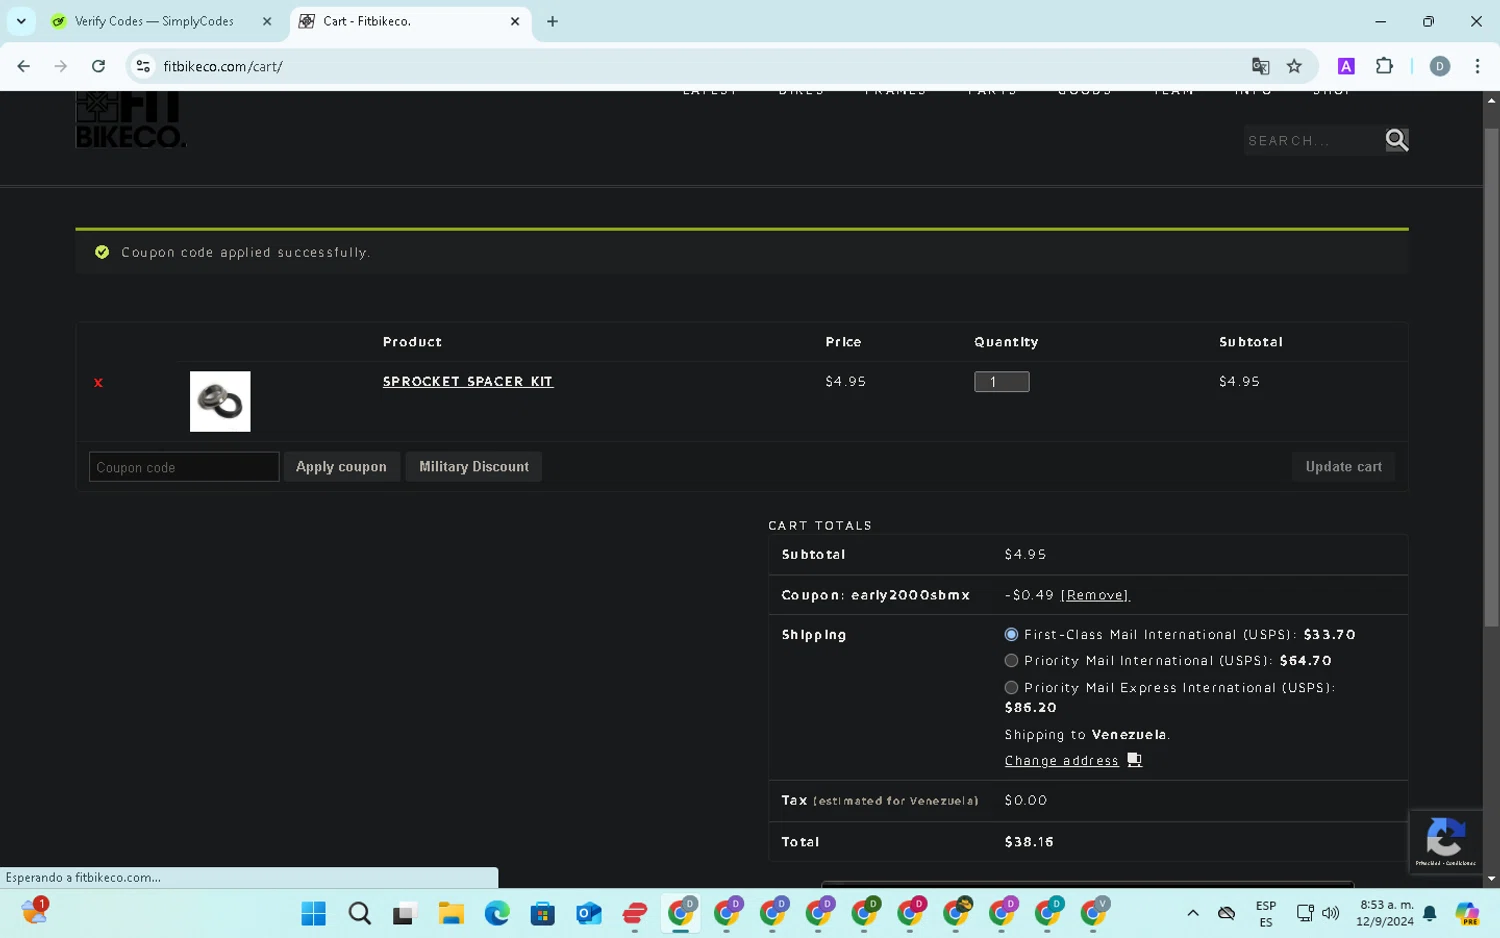The width and height of the screenshot is (1500, 938).
Task: Open Outlook from the taskbar
Action: (x=589, y=913)
